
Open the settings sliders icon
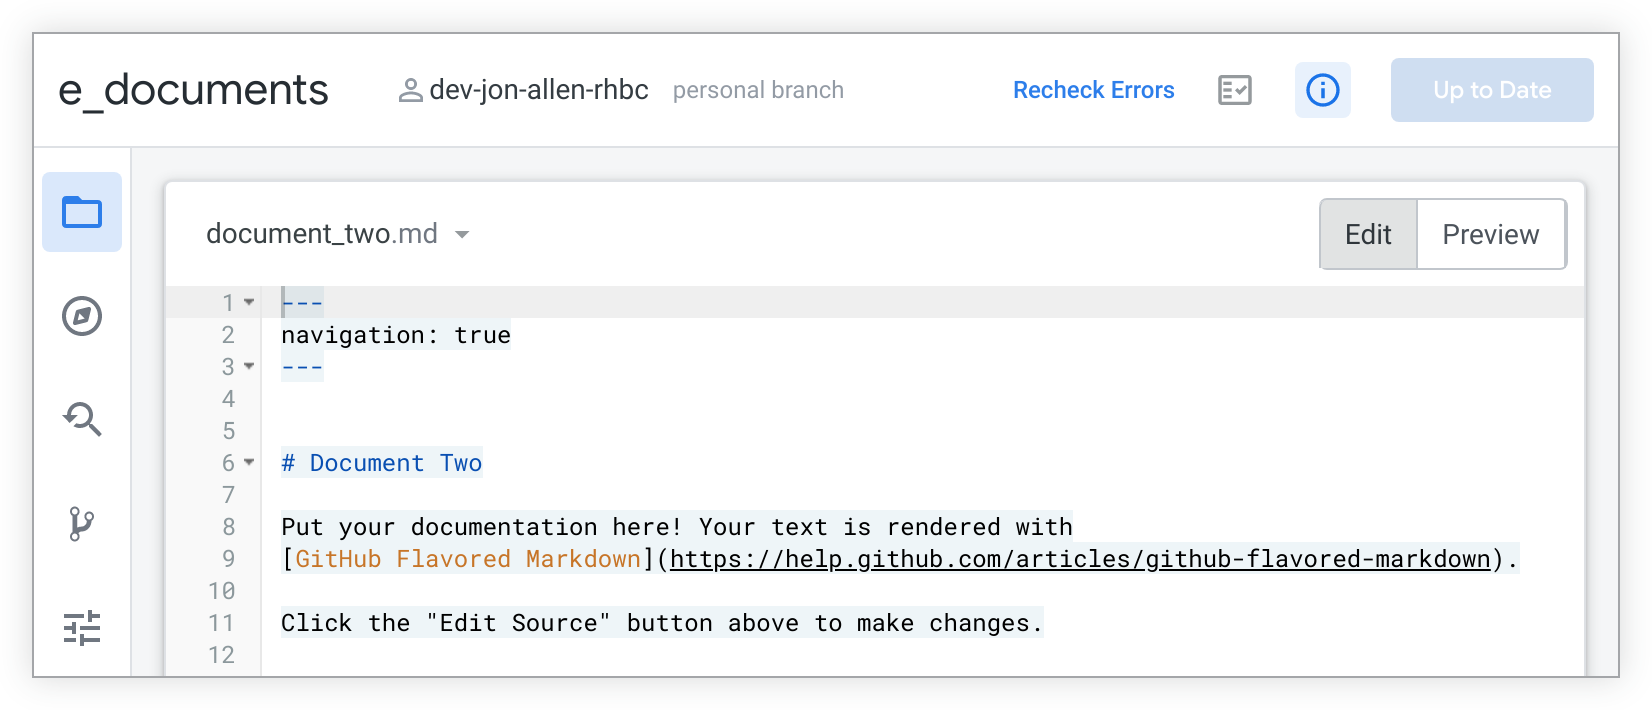click(x=82, y=628)
